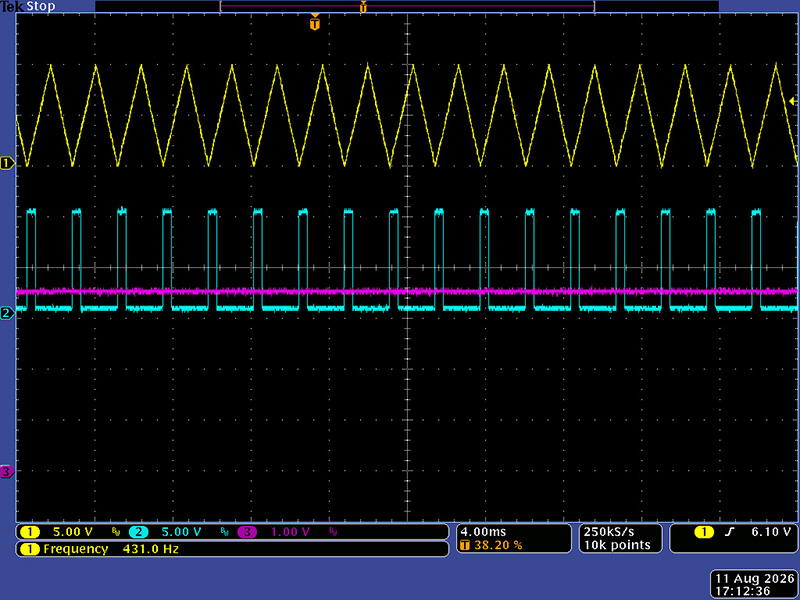Image resolution: width=800 pixels, height=600 pixels.
Task: Click the 17:12:36 time readout
Action: (x=743, y=592)
